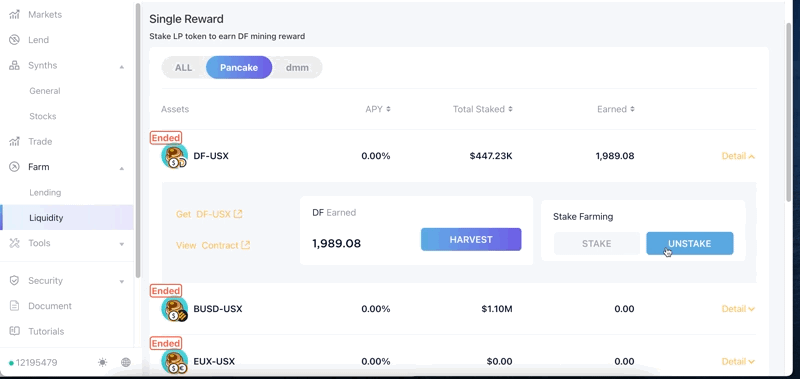Click the Lend icon in sidebar
The width and height of the screenshot is (800, 379).
[x=14, y=40]
